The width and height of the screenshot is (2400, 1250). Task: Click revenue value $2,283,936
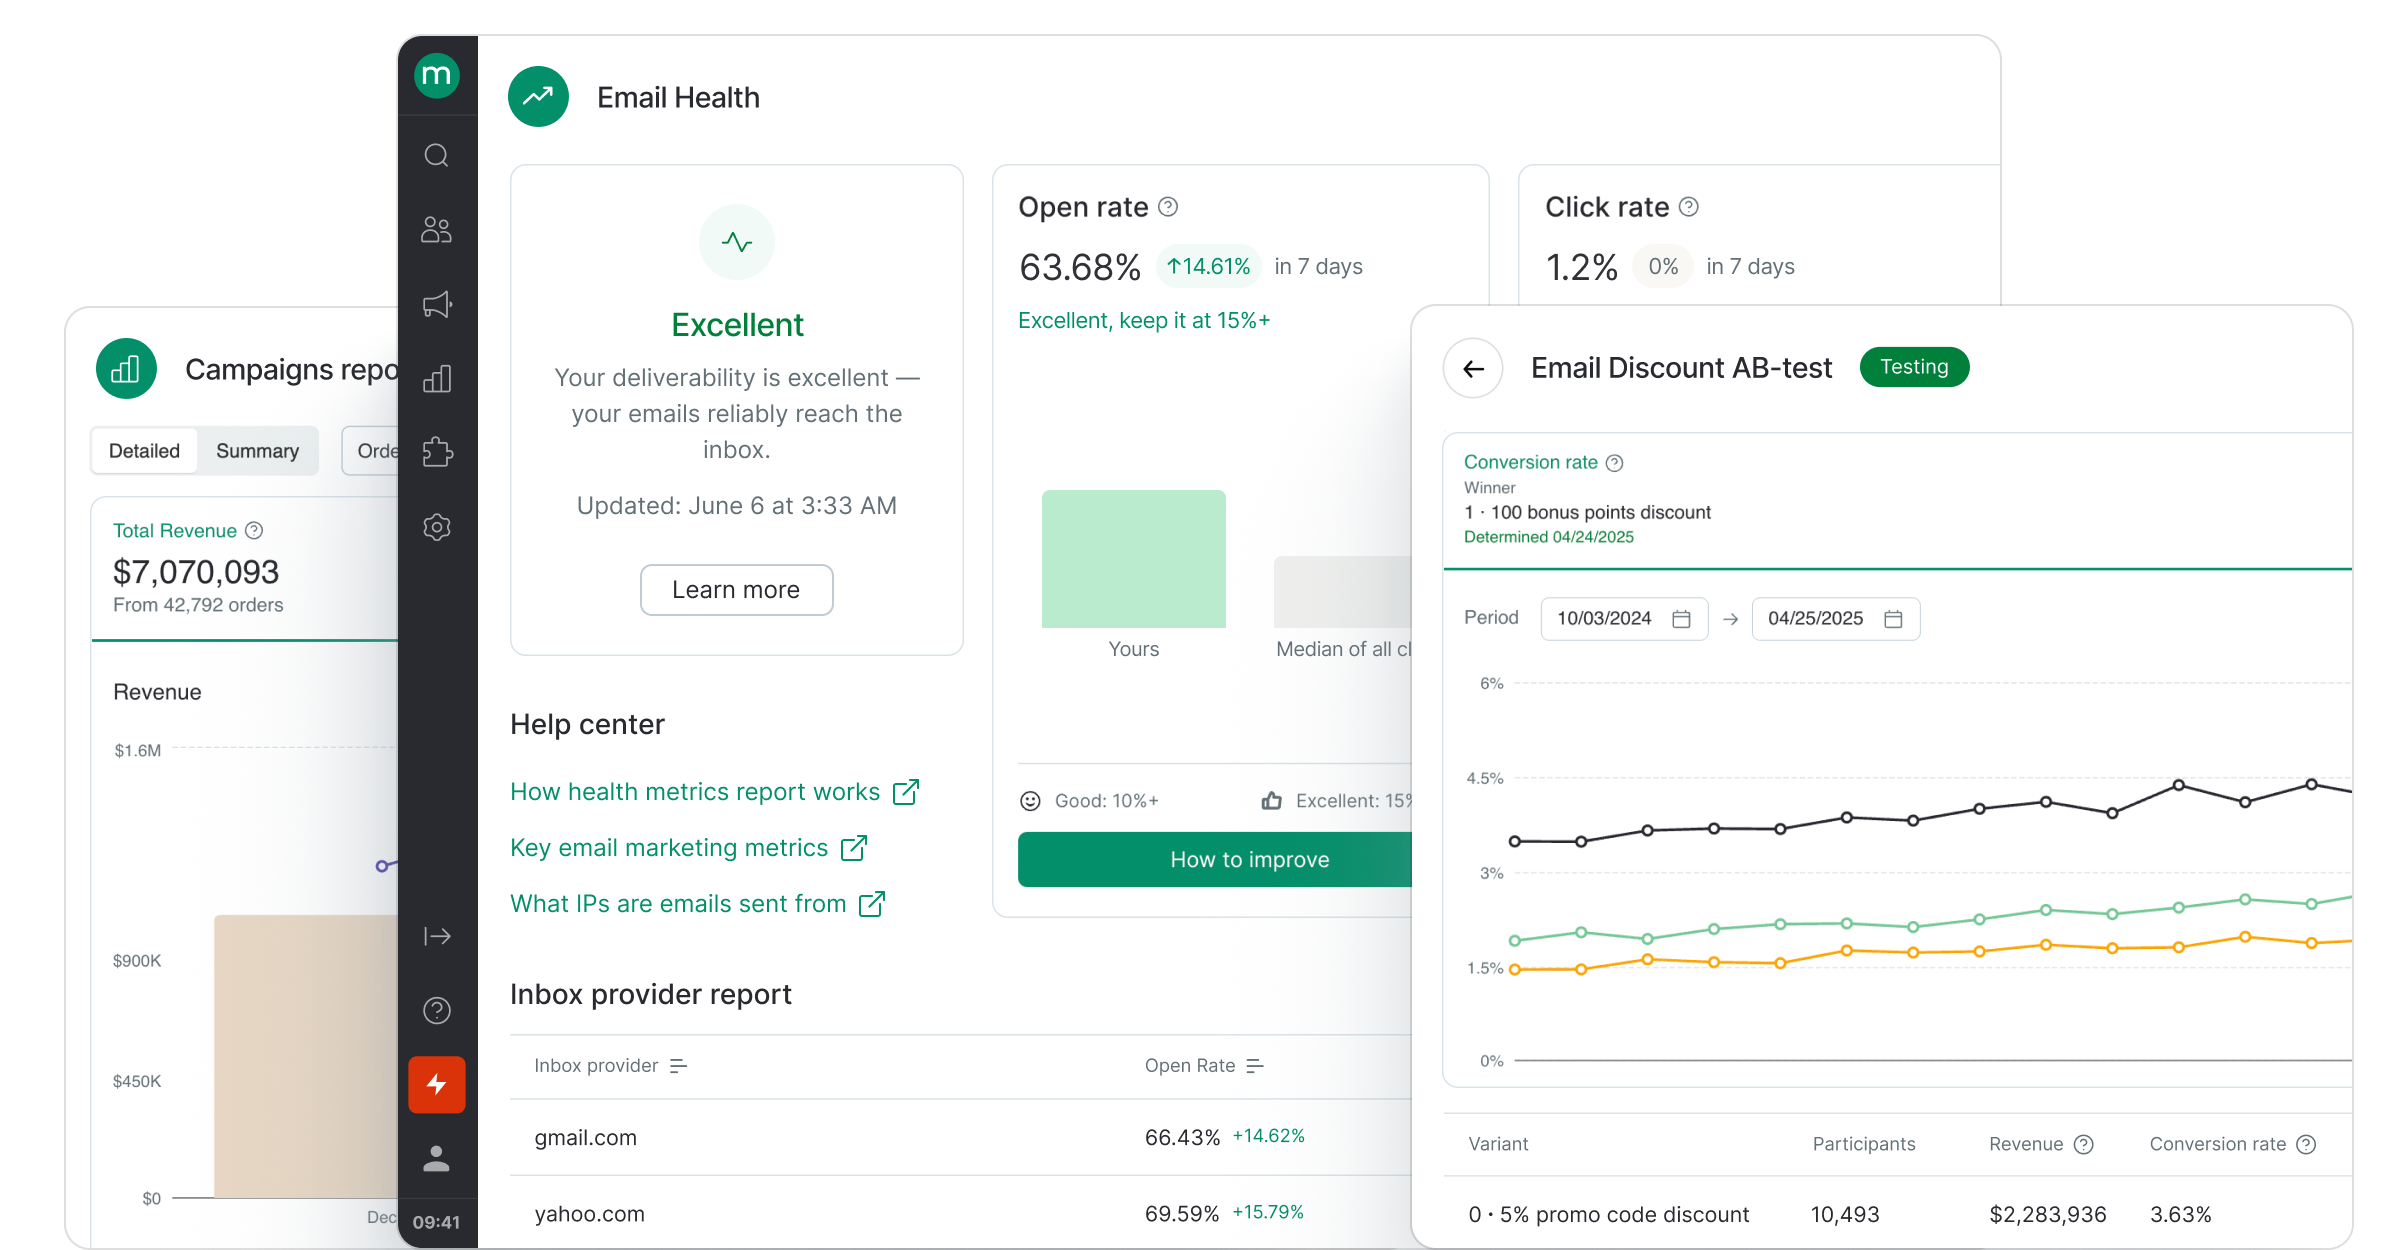point(2048,1215)
